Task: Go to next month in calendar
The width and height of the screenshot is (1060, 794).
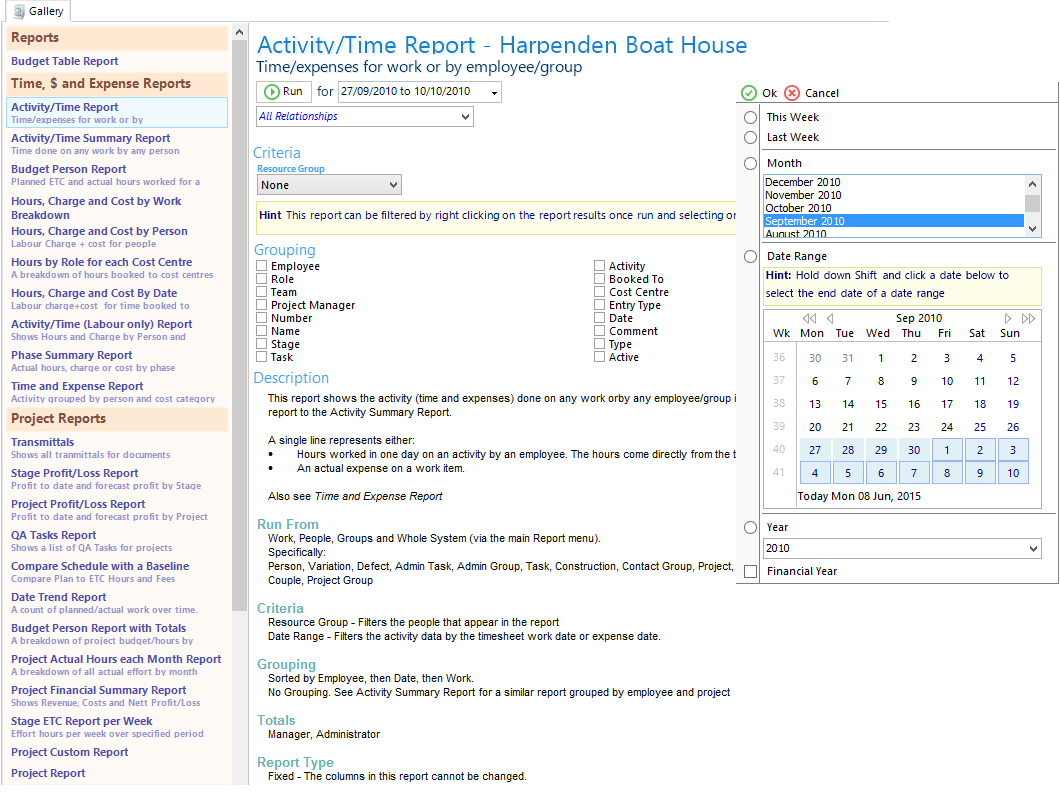Action: [x=1008, y=318]
